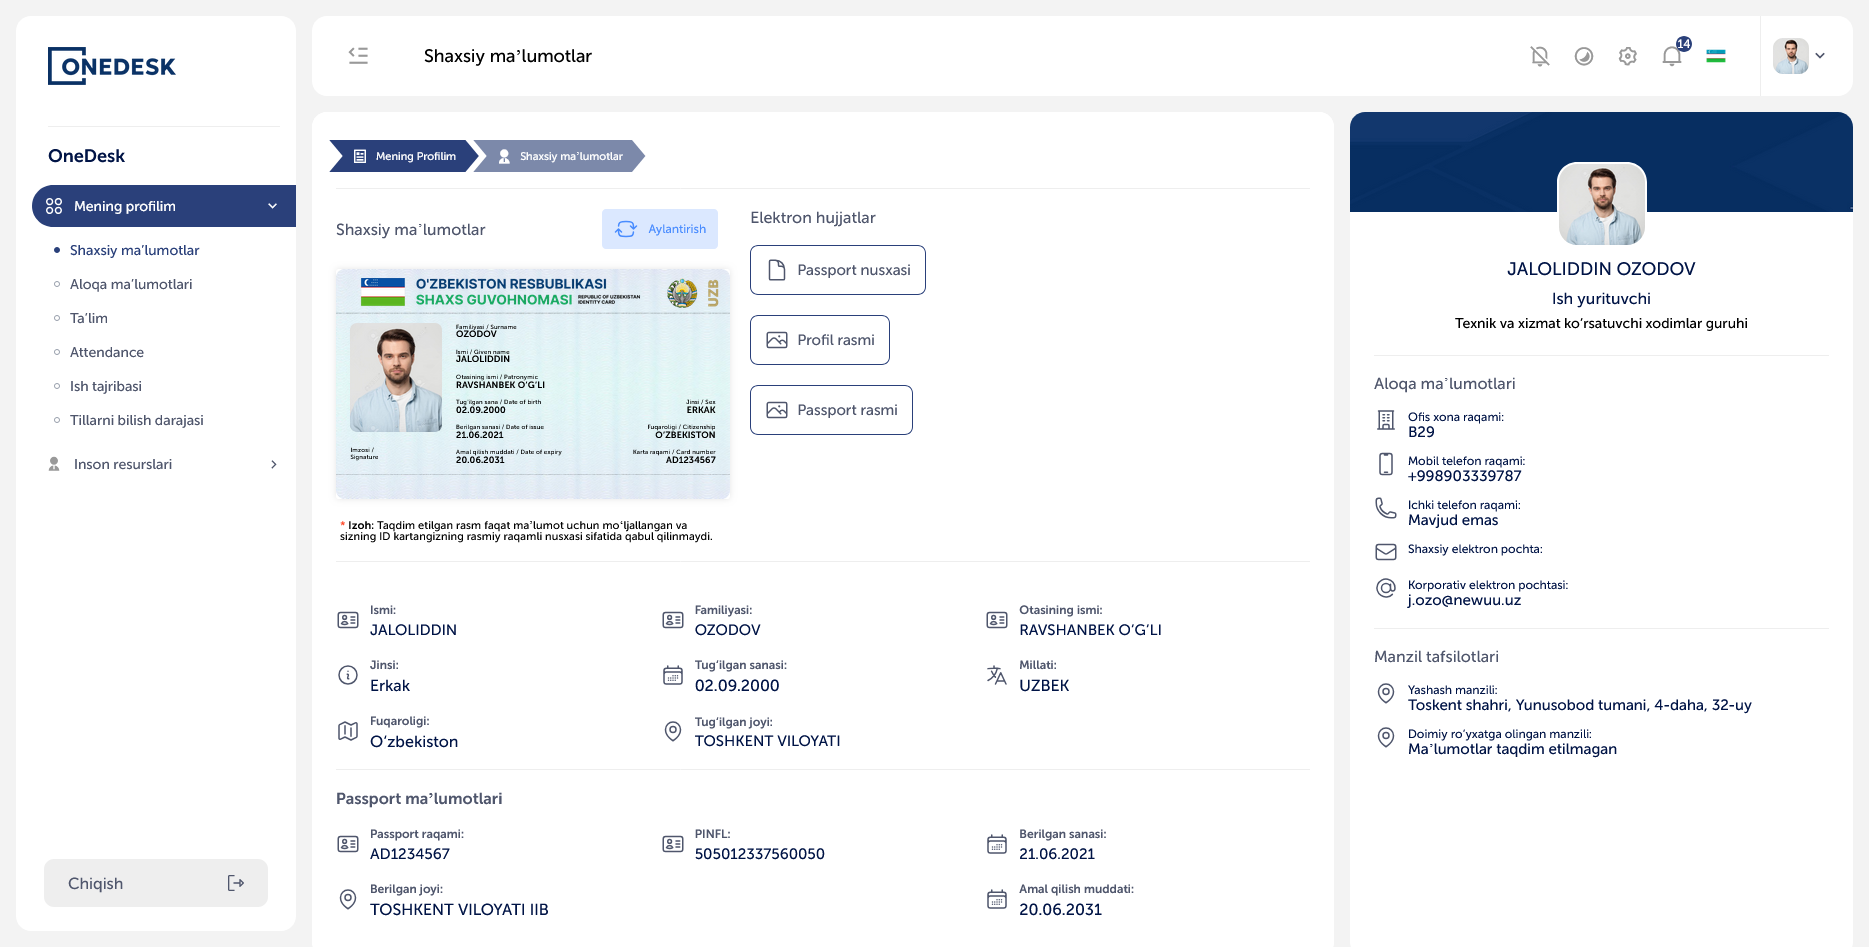Image resolution: width=1869 pixels, height=947 pixels.
Task: Open settings gear in header
Action: pos(1628,56)
